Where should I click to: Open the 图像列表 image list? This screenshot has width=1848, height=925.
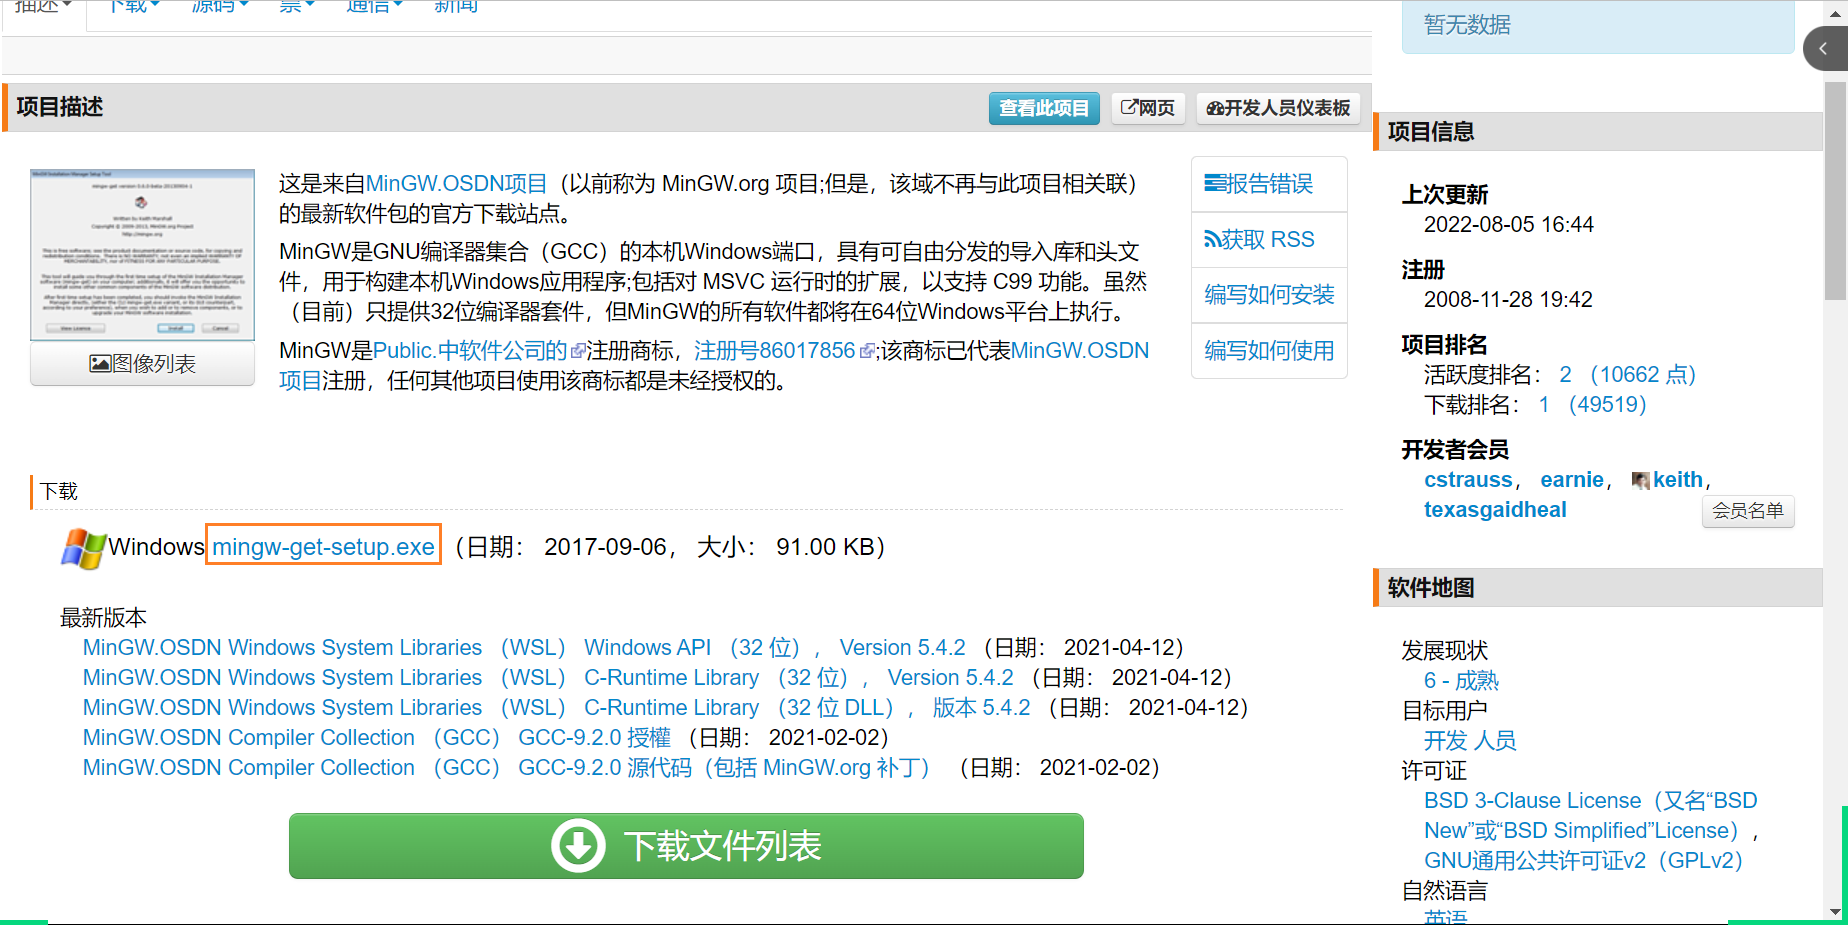pyautogui.click(x=142, y=364)
